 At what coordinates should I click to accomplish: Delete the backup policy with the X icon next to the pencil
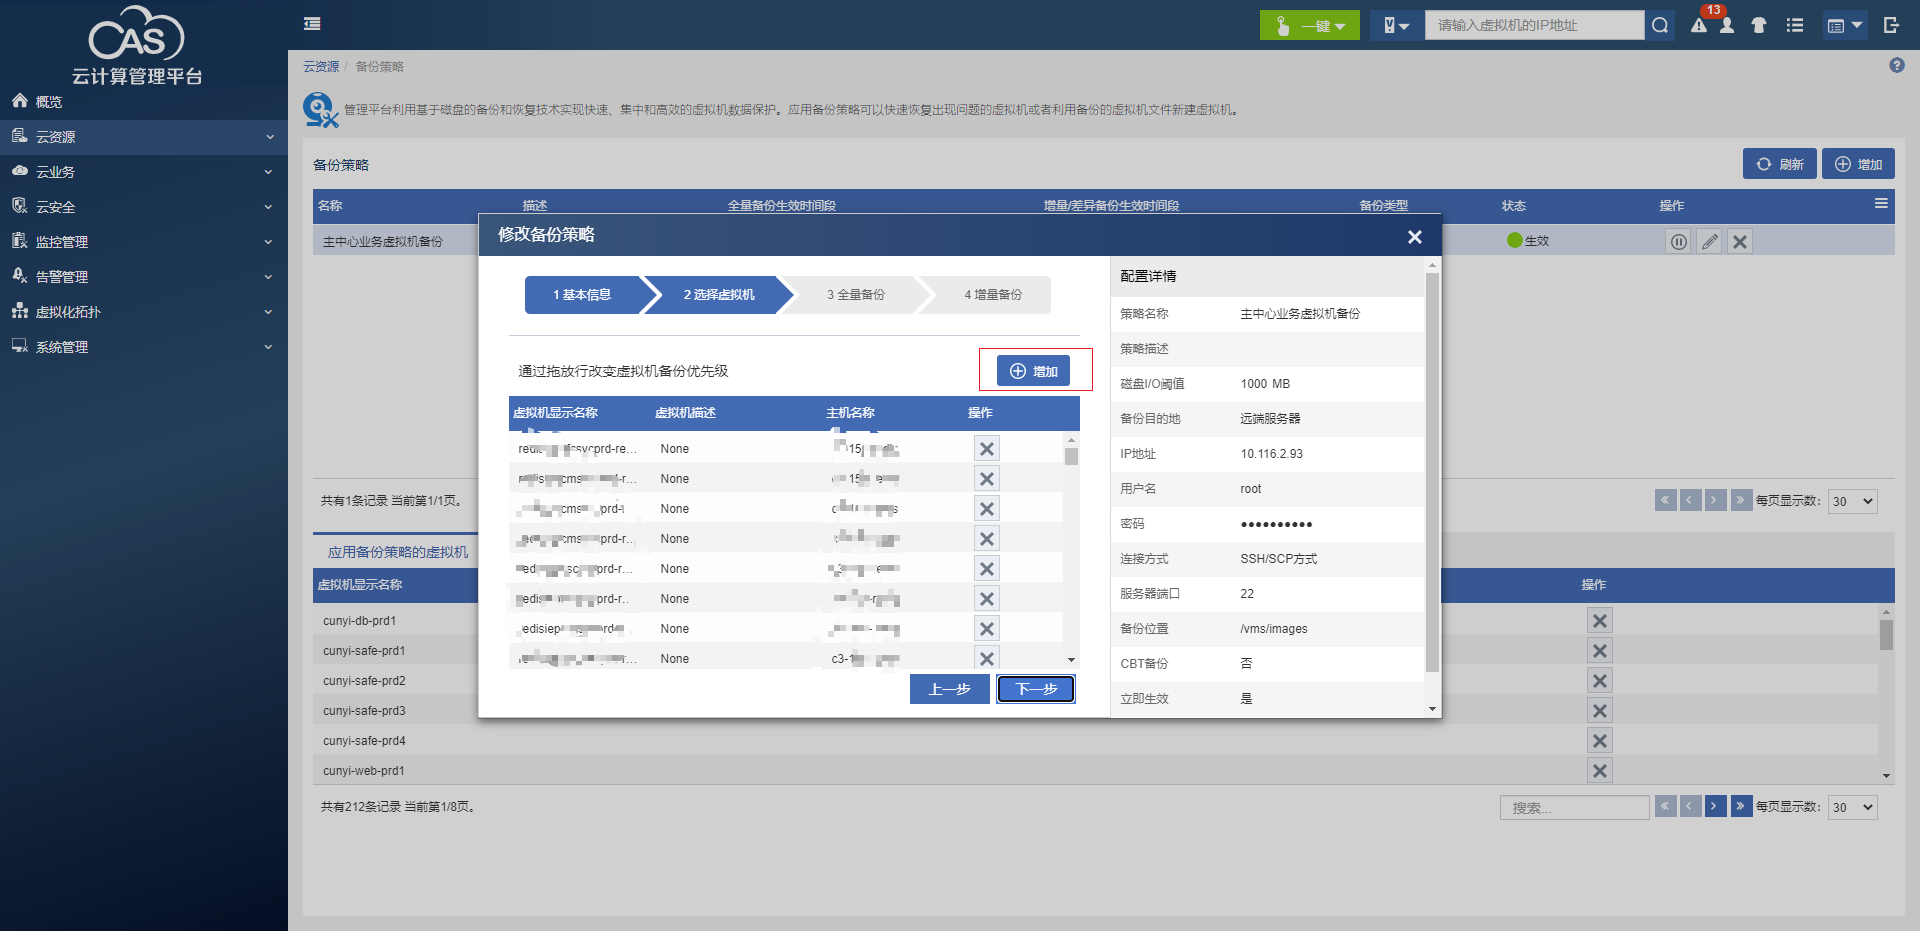[x=1740, y=241]
